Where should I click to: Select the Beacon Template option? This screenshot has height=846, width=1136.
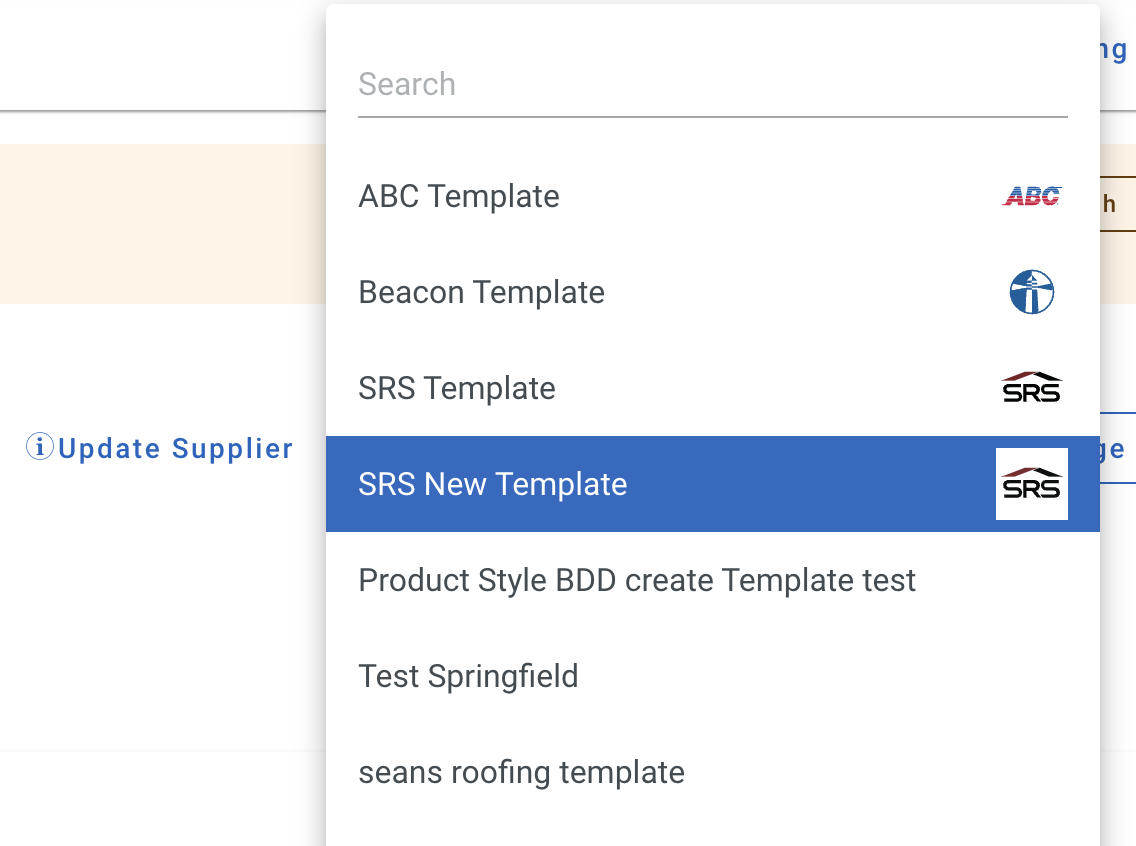[x=481, y=292]
